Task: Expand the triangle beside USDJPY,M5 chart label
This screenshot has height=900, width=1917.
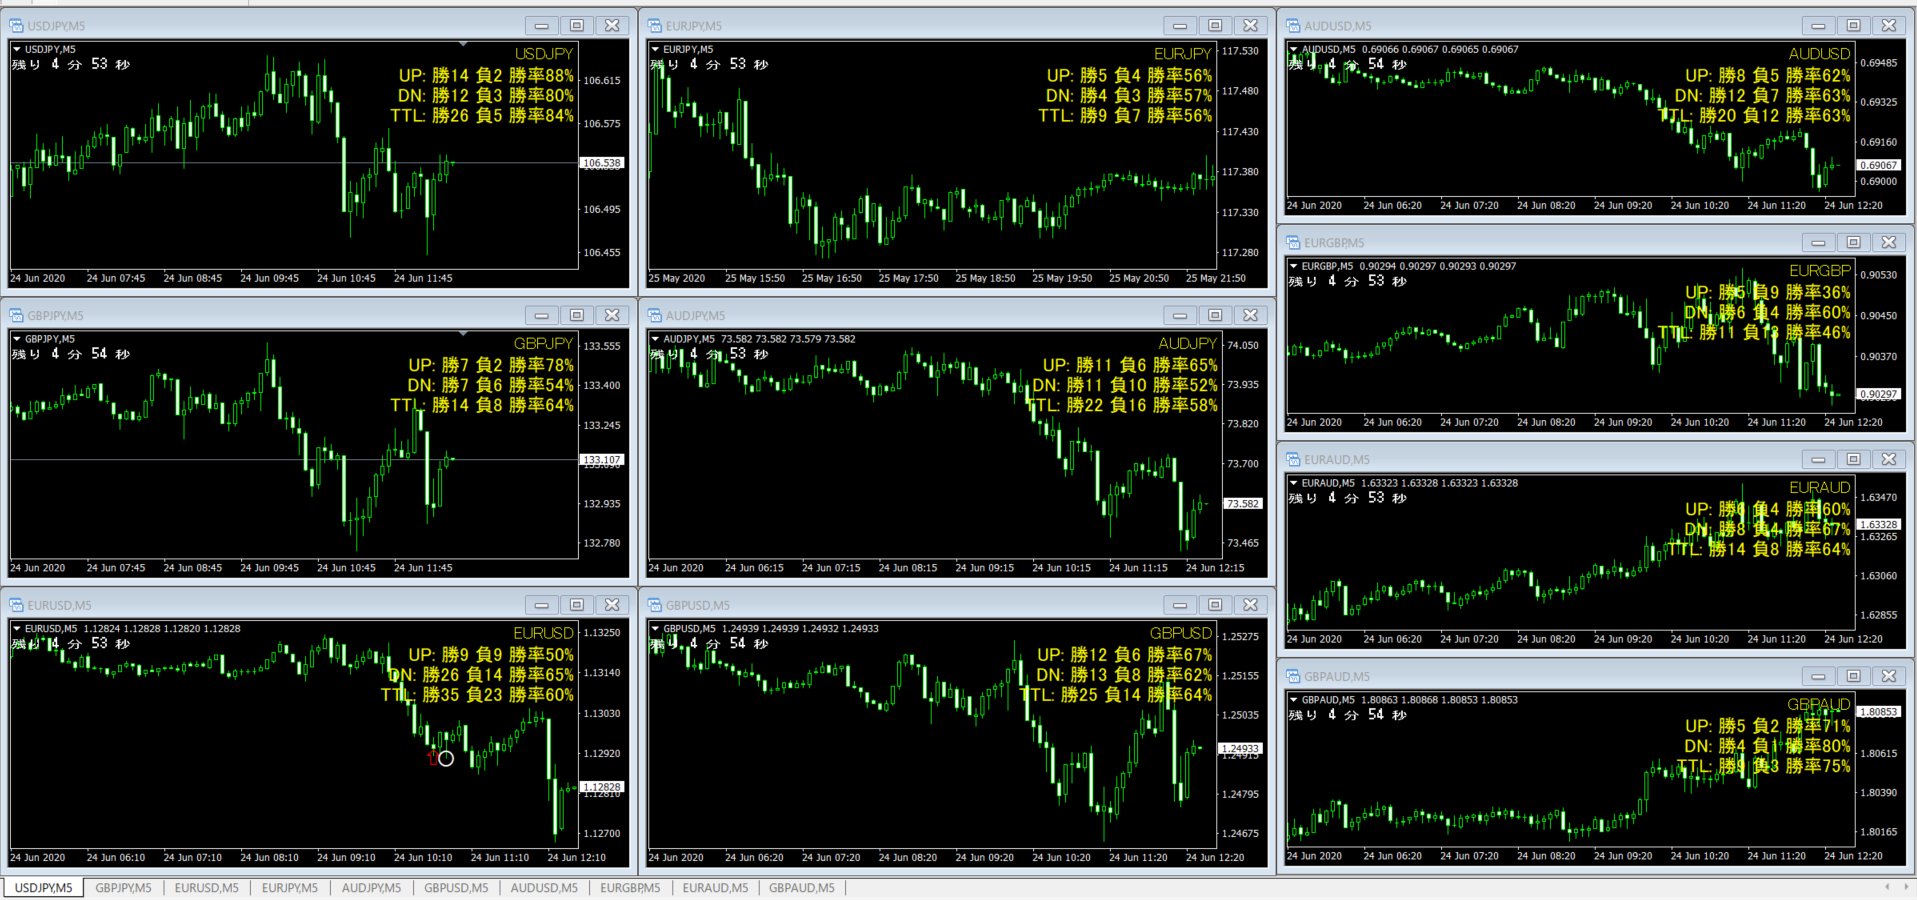Action: [x=17, y=49]
